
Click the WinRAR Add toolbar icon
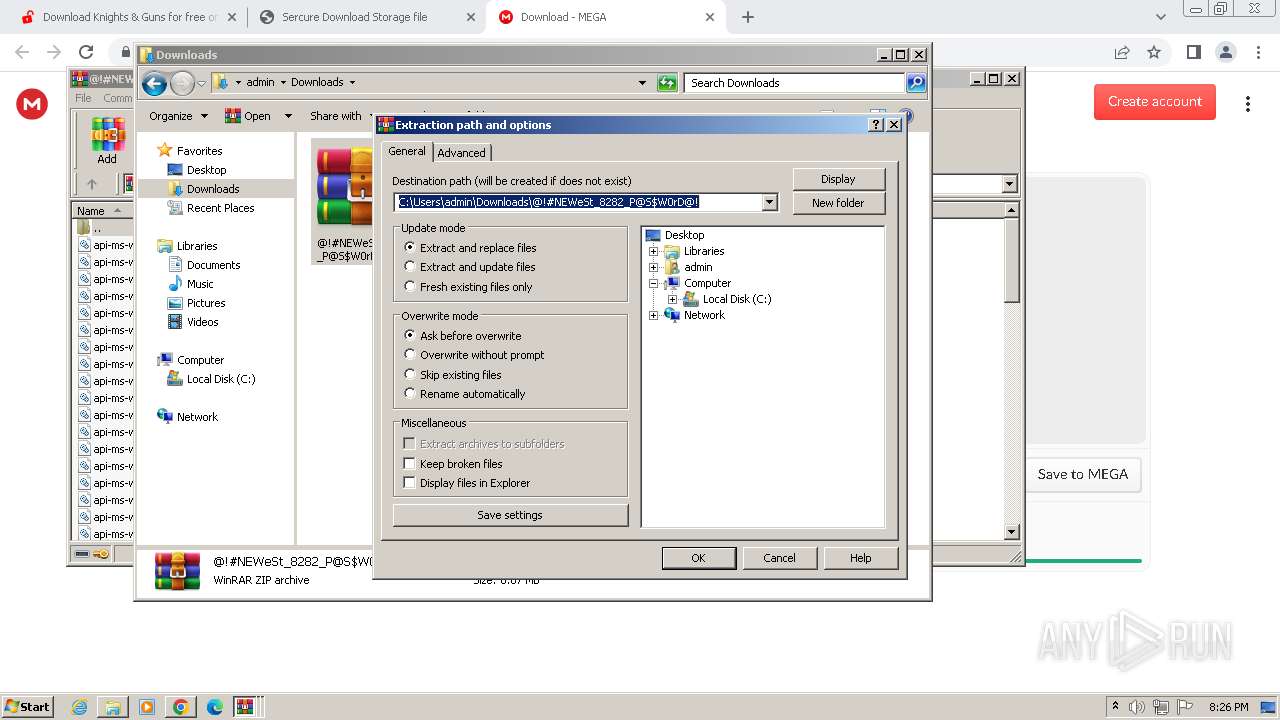[107, 141]
